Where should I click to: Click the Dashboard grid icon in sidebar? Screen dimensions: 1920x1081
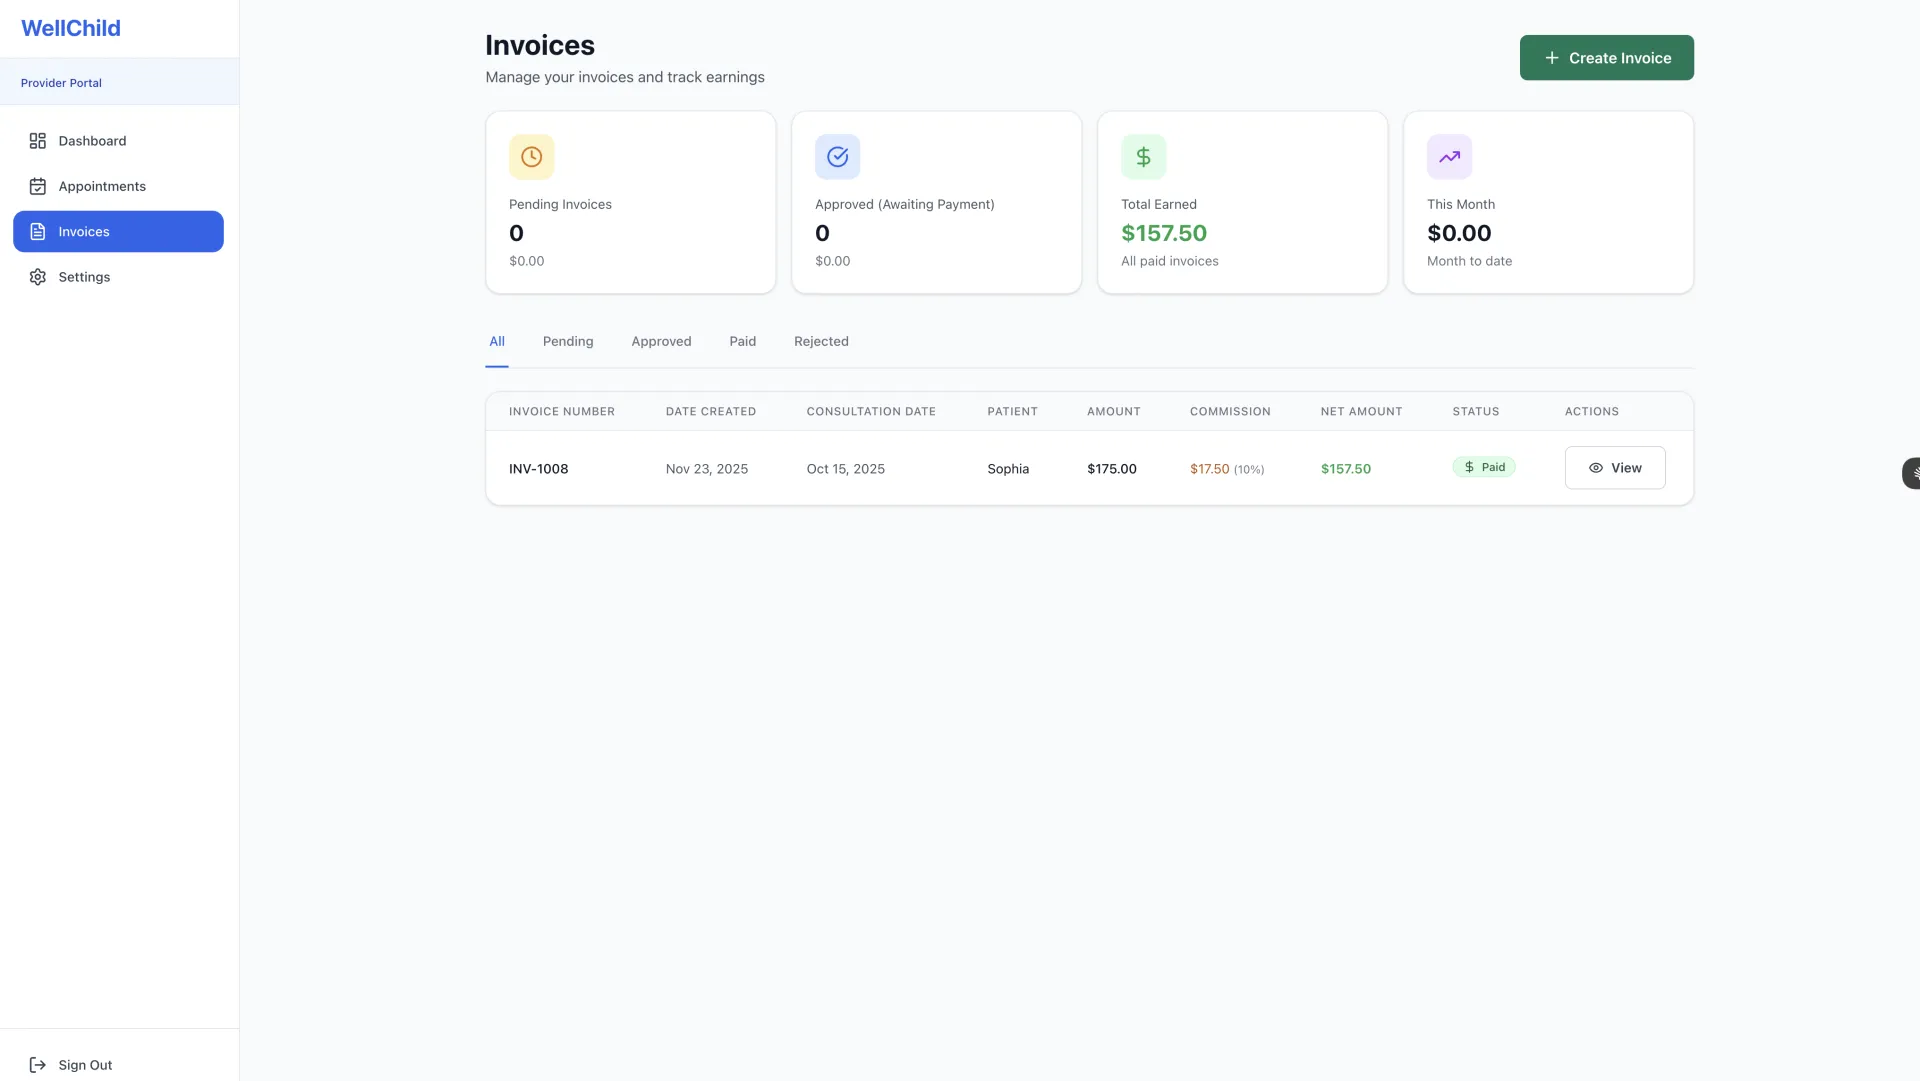click(x=38, y=141)
